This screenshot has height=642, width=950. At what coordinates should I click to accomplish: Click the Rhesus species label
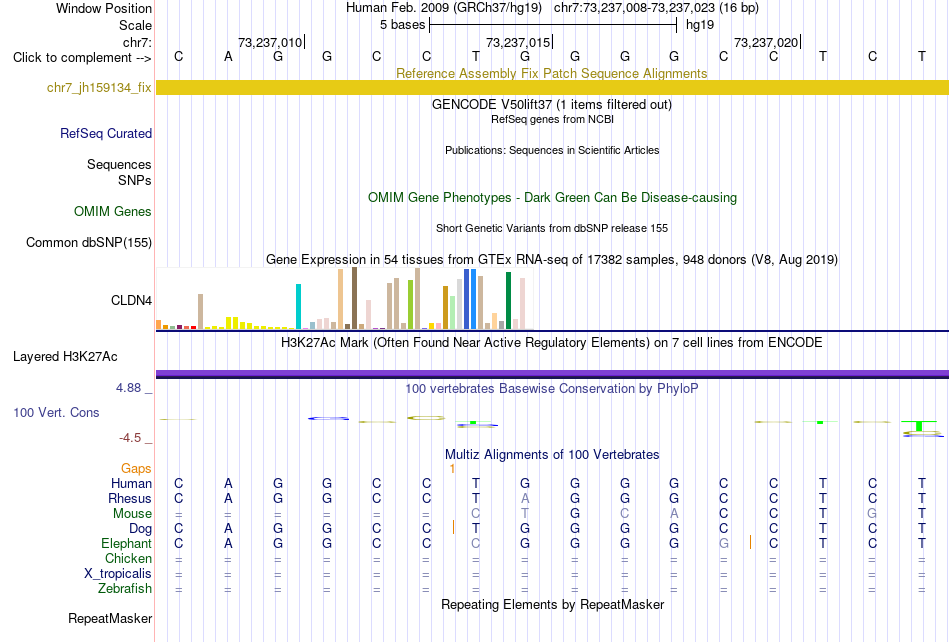tap(130, 498)
